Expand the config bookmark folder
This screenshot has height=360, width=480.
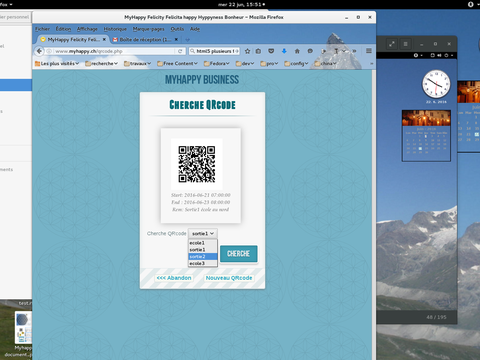tap(296, 63)
